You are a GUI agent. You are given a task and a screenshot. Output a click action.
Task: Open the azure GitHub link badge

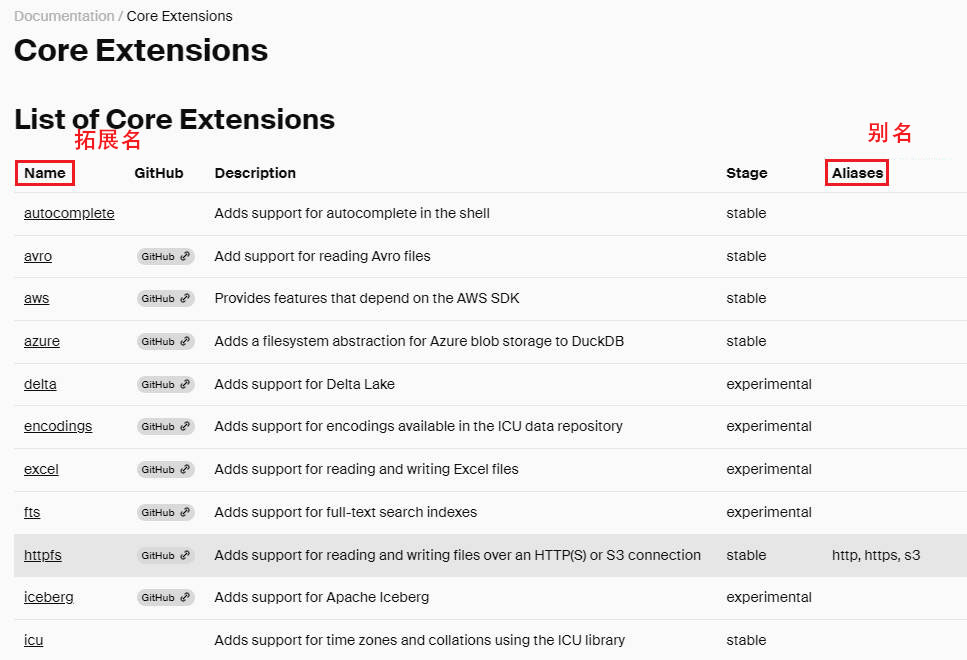pos(166,342)
